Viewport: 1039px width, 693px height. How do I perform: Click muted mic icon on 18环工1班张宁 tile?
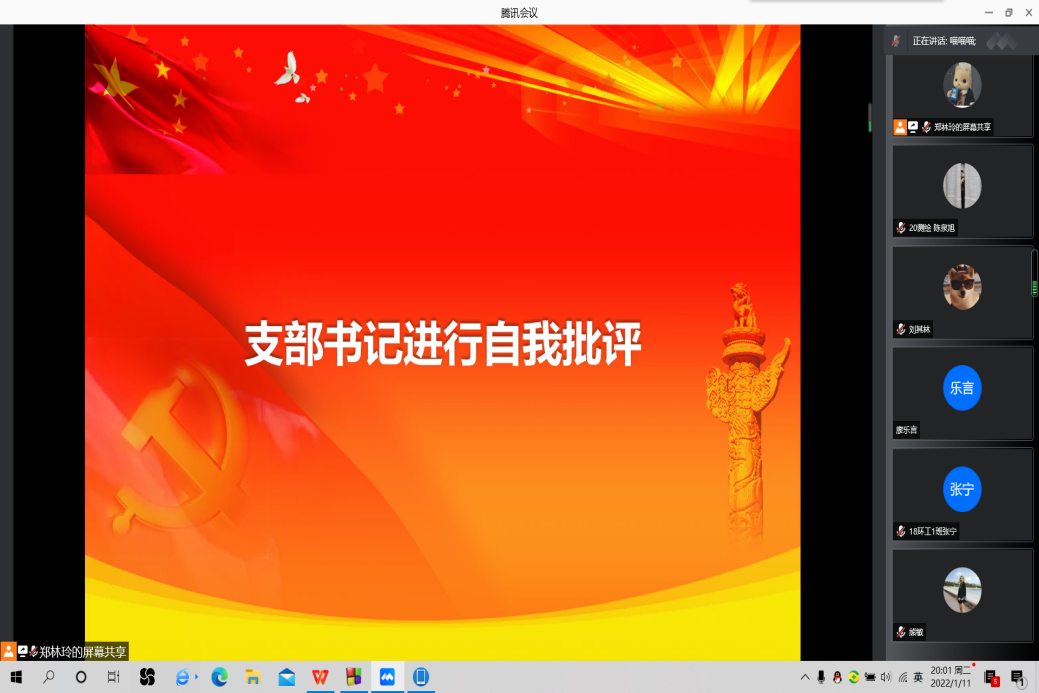pyautogui.click(x=901, y=531)
